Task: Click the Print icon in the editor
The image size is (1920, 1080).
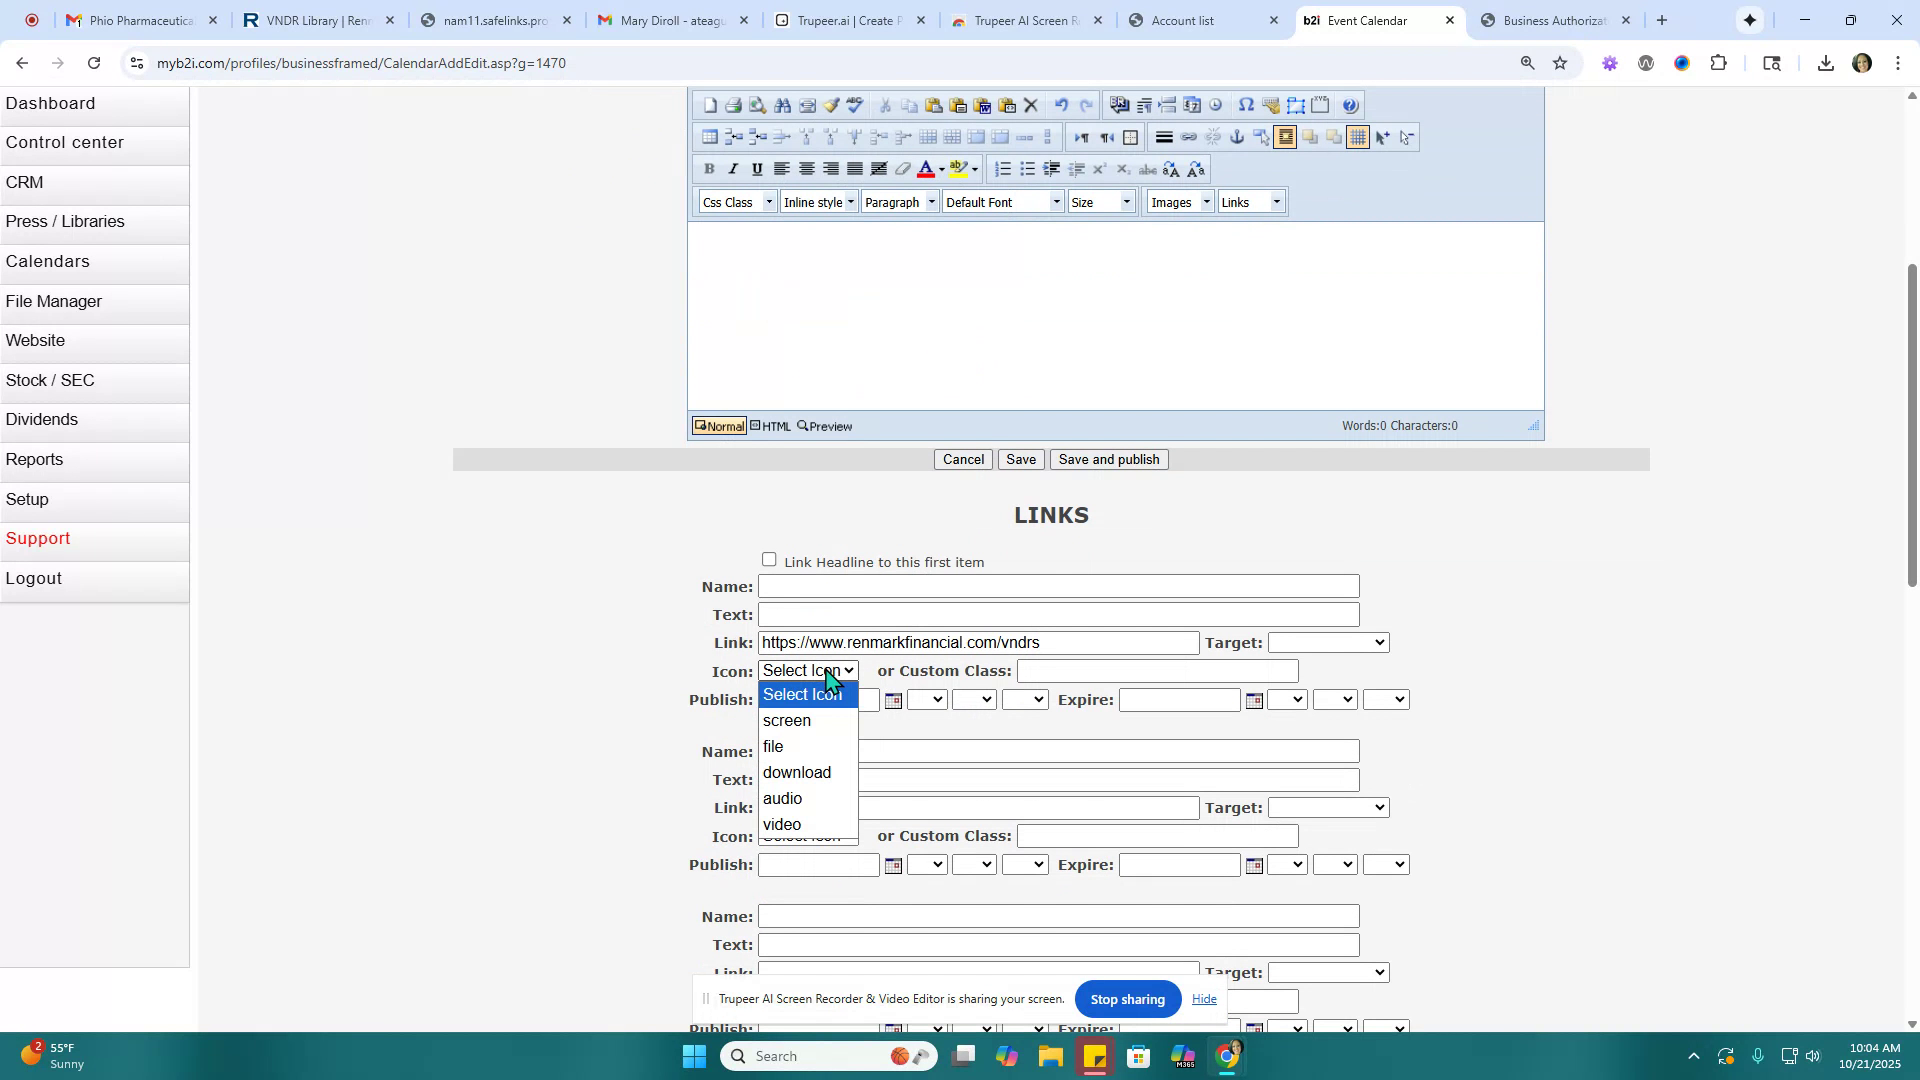Action: point(734,104)
